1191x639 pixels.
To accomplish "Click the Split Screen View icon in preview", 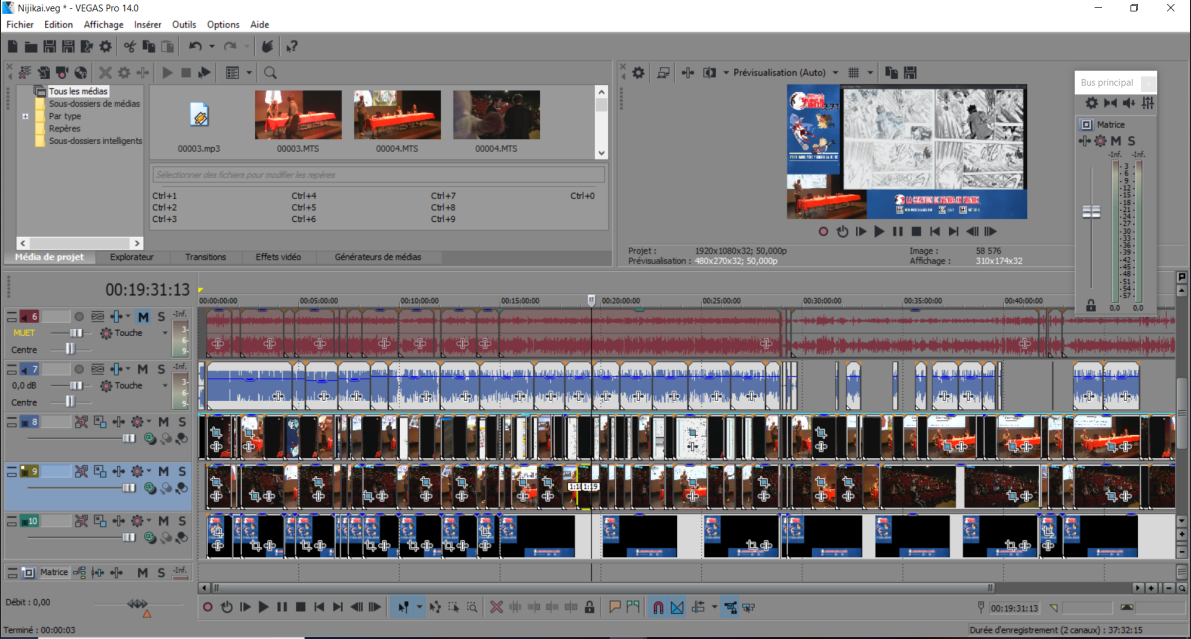I will [x=709, y=73].
